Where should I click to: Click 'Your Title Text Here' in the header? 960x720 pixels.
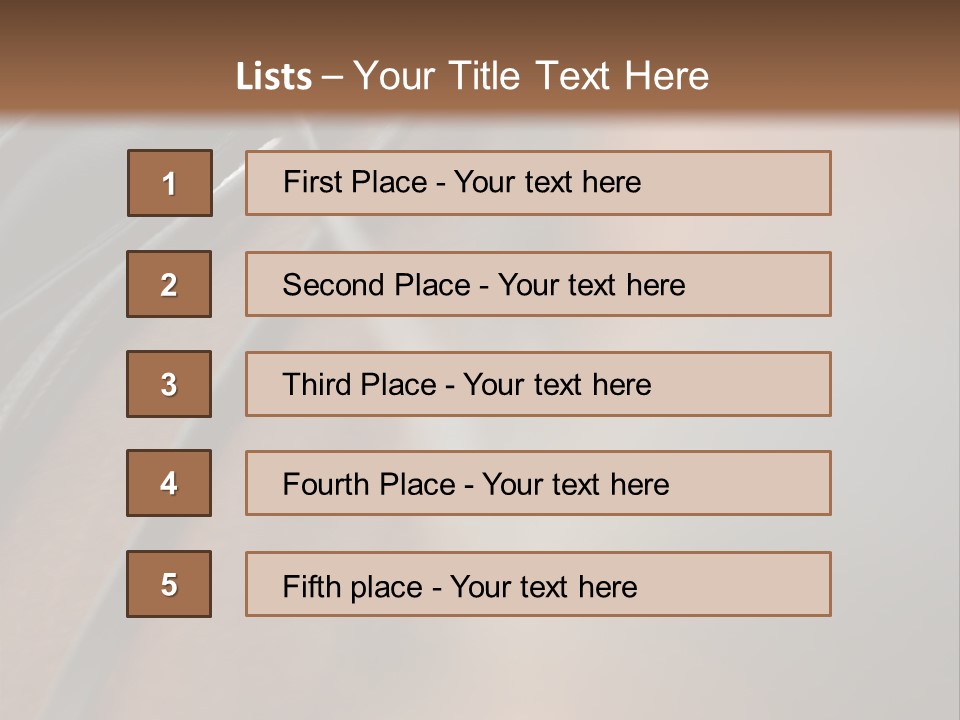[x=531, y=76]
